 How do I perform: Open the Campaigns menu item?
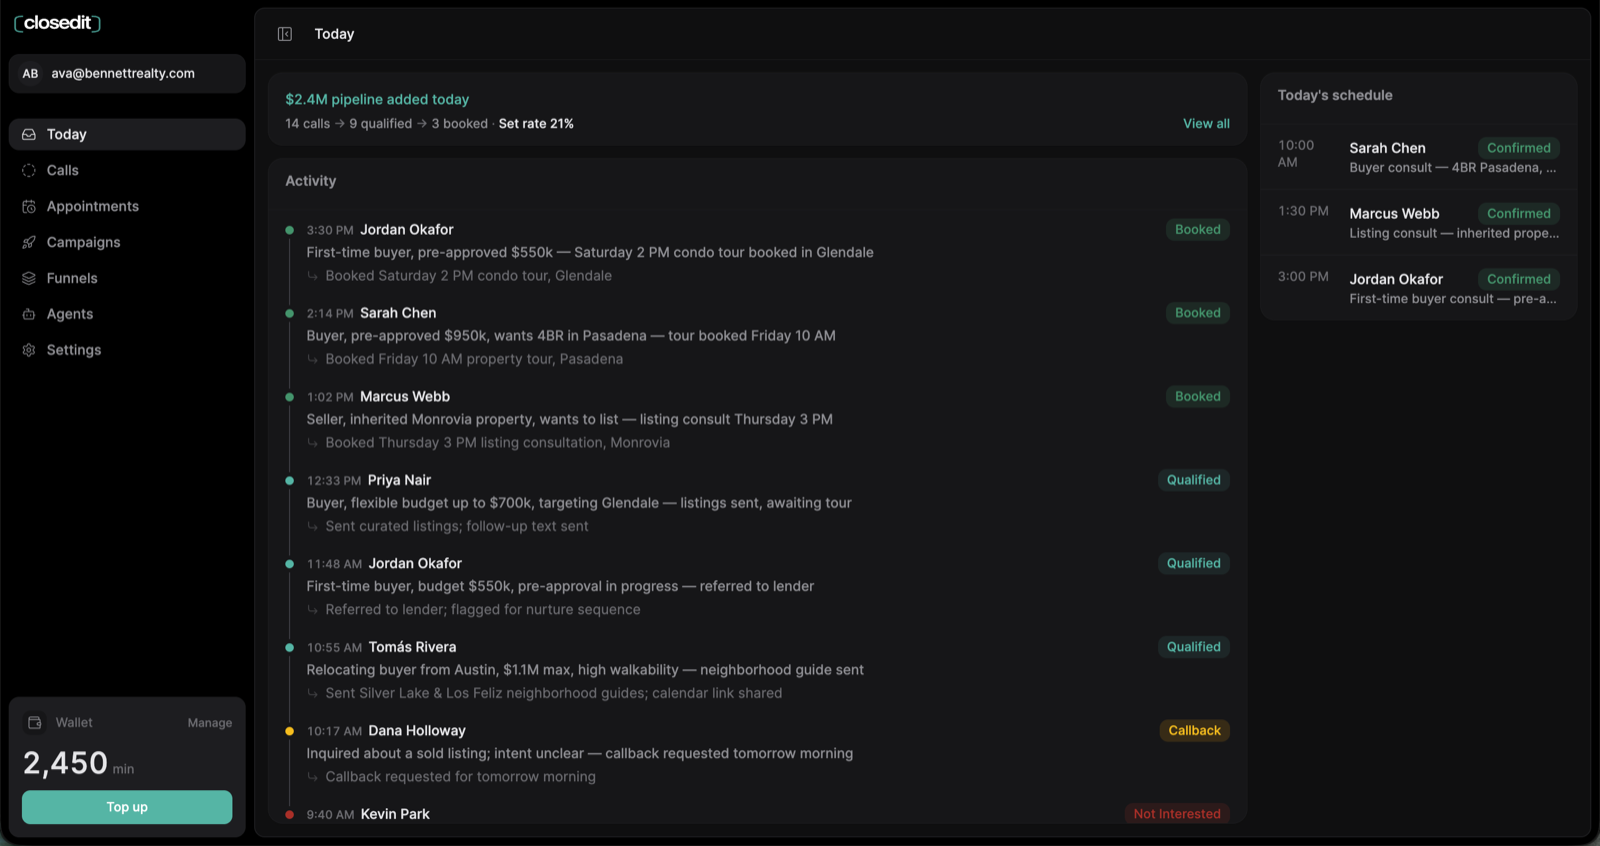[127, 242]
